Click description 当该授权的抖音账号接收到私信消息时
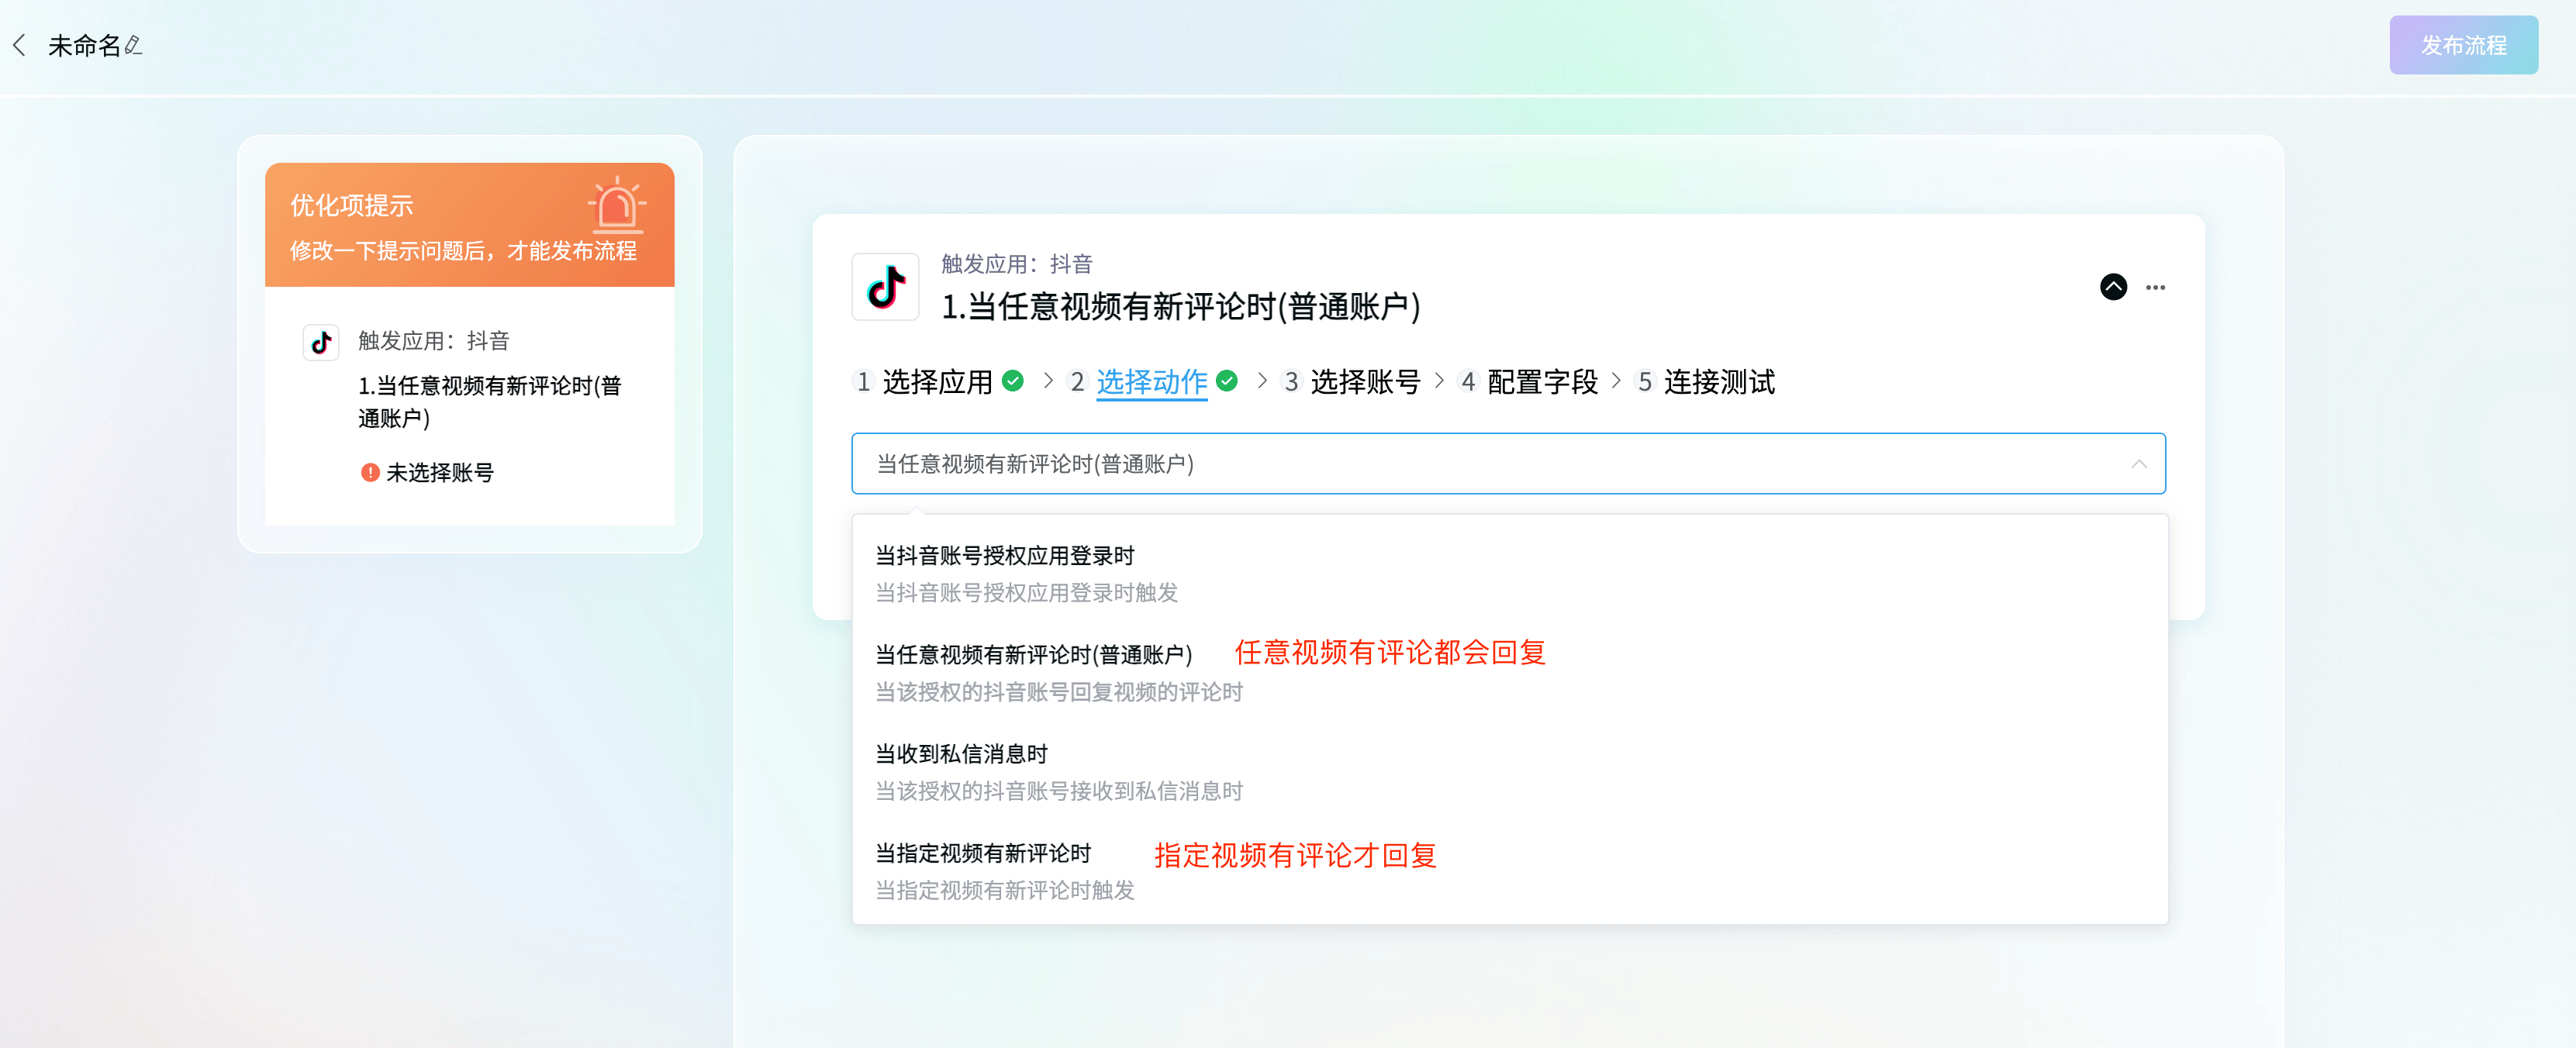The width and height of the screenshot is (2576, 1048). 1059,790
